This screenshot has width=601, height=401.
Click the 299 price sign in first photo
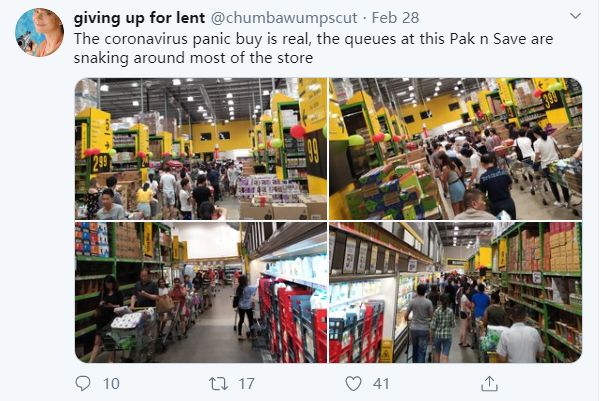100,163
